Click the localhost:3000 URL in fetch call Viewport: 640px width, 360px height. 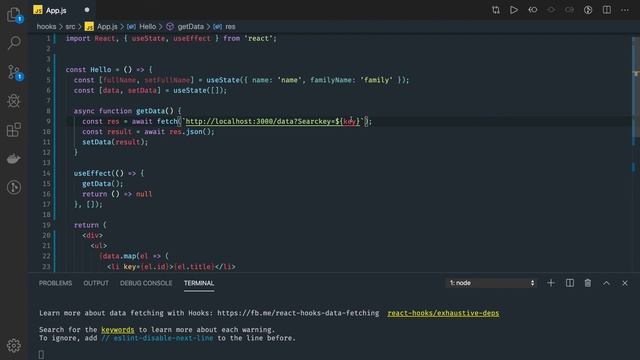tap(273, 121)
